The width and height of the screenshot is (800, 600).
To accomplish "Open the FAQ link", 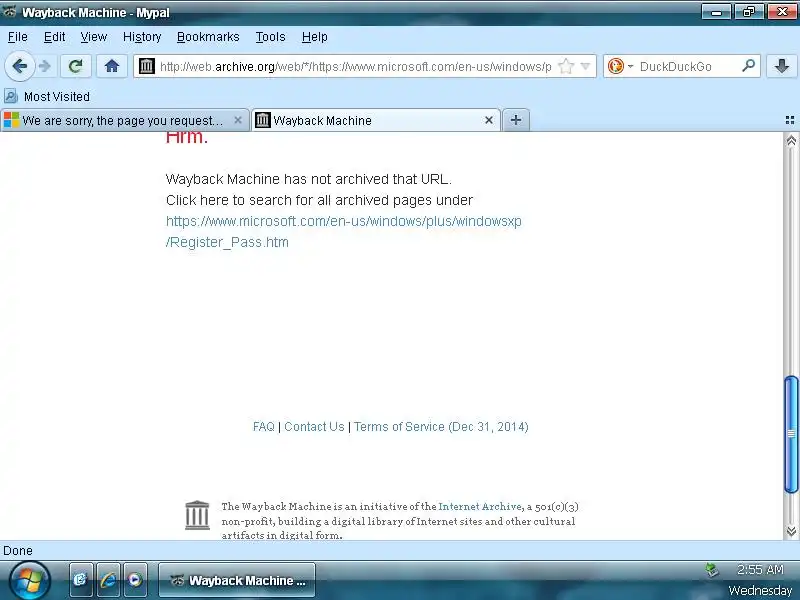I will 264,427.
